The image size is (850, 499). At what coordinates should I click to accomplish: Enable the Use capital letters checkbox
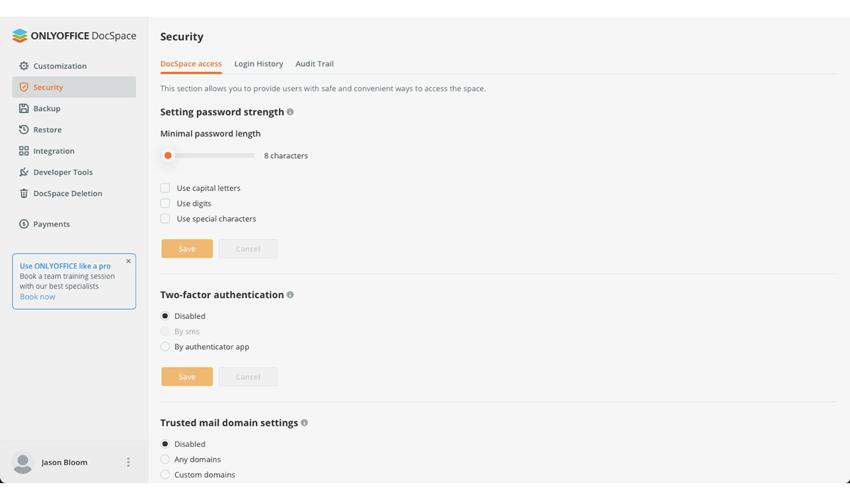[x=165, y=188]
